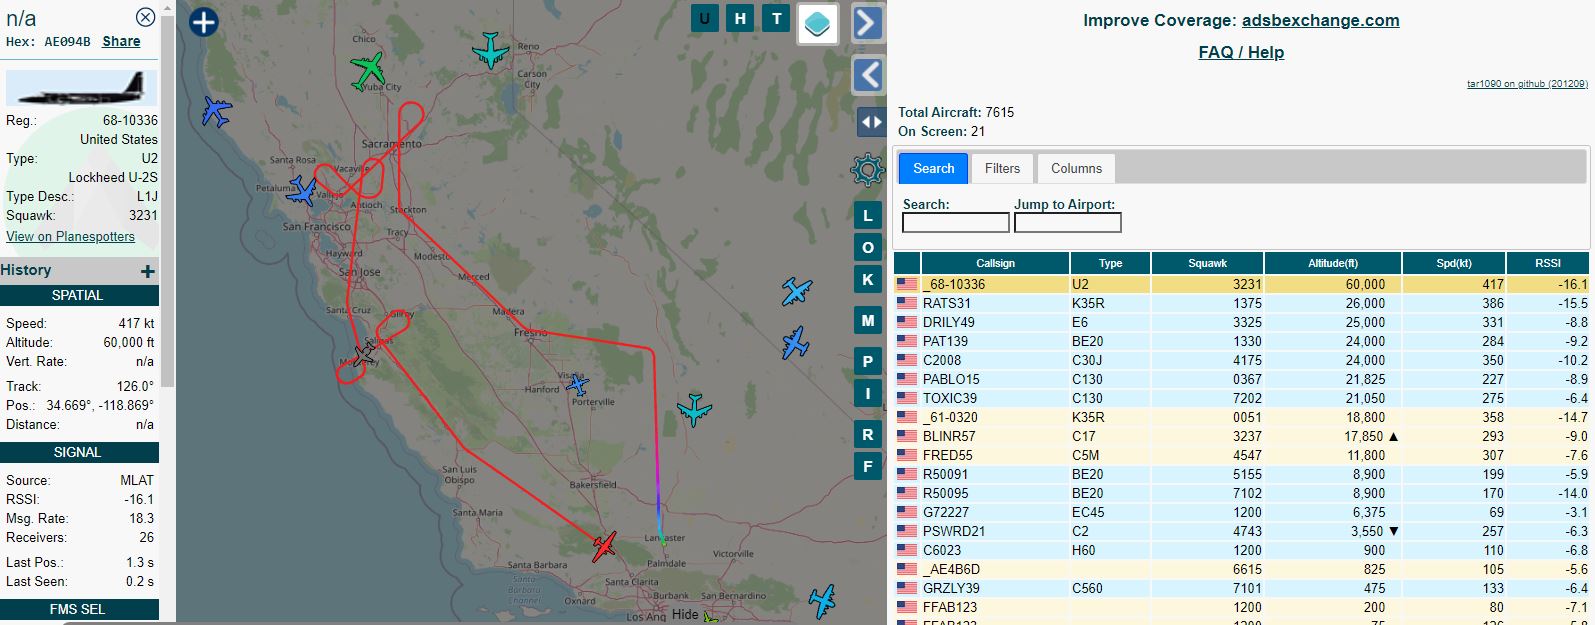The width and height of the screenshot is (1595, 625).
Task: Close the selected aircraft info panel
Action: coord(146,17)
